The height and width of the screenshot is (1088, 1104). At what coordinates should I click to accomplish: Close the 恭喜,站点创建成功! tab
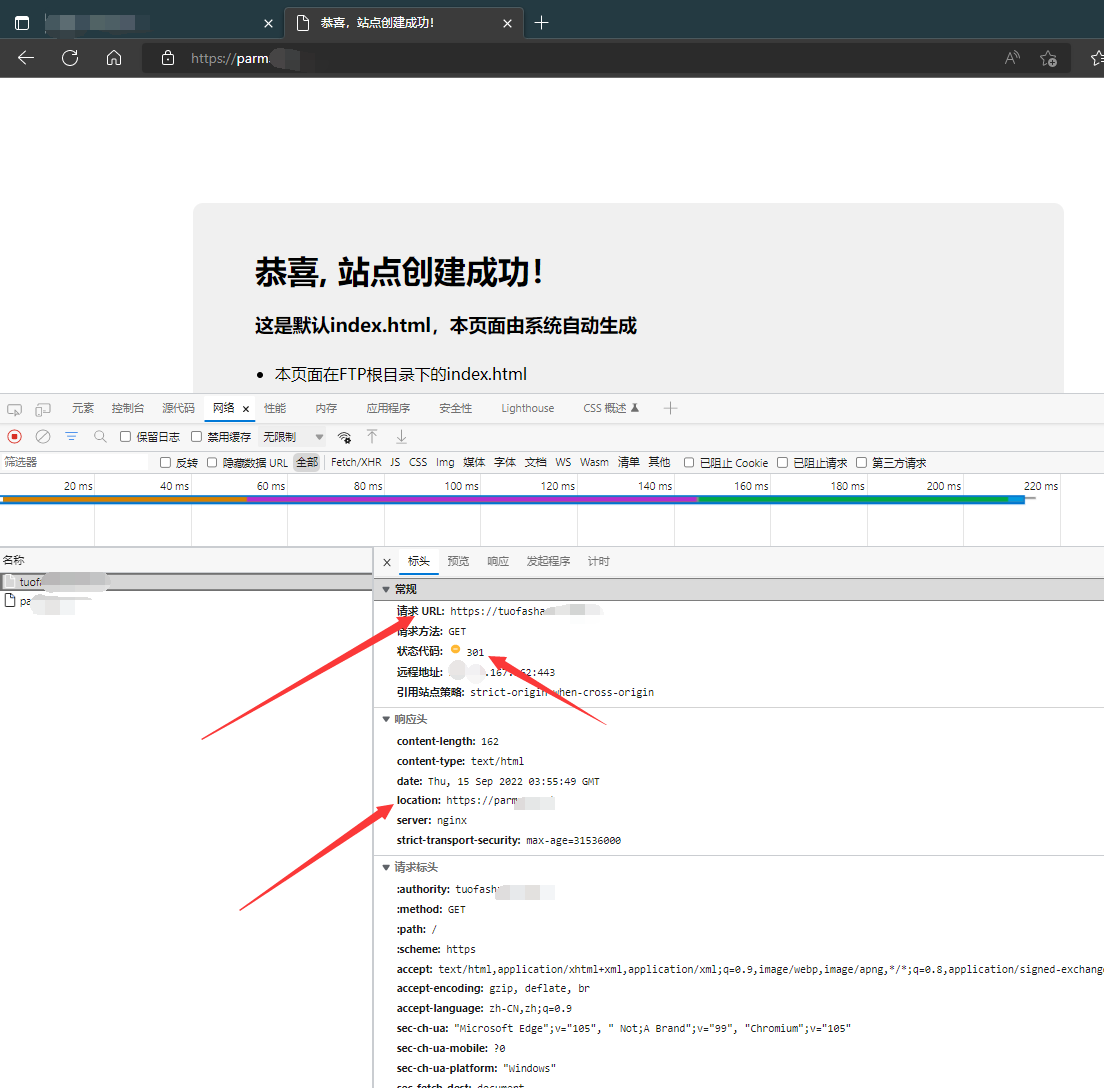point(508,23)
